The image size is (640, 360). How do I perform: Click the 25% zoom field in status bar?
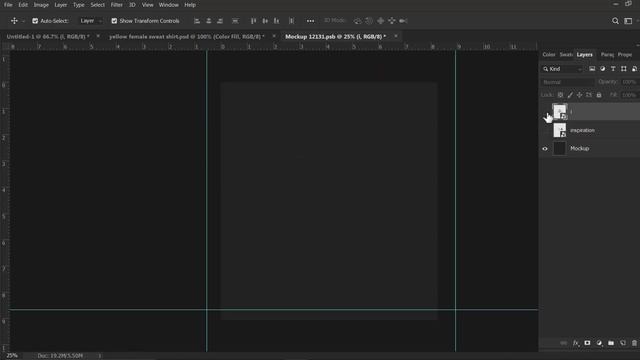click(x=12, y=356)
